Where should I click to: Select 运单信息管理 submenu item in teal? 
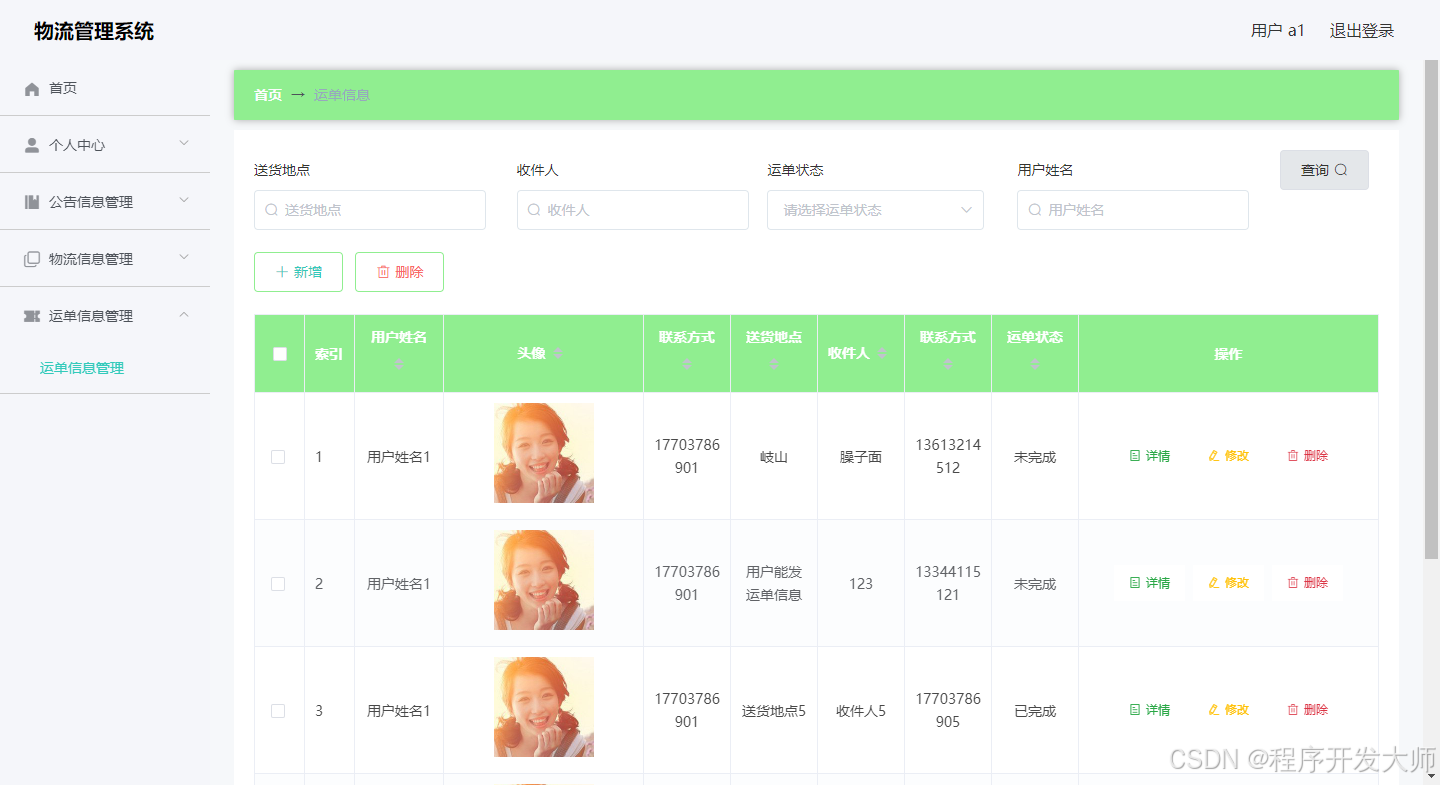(82, 368)
